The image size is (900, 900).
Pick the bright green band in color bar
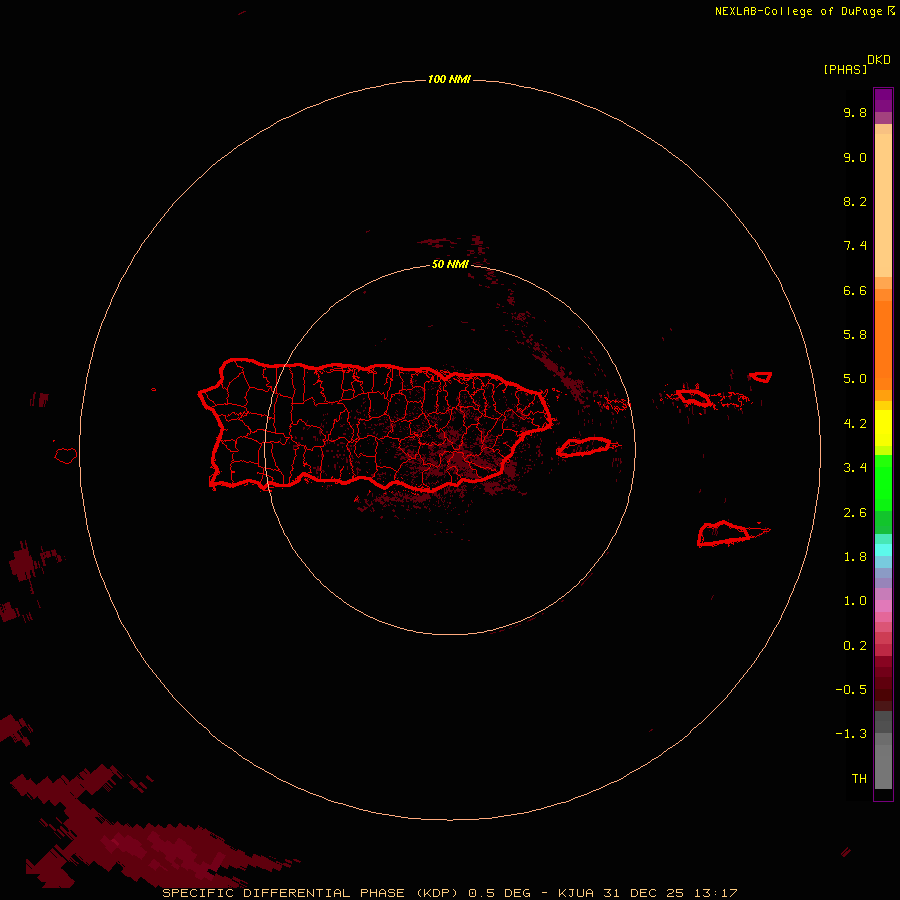883,483
